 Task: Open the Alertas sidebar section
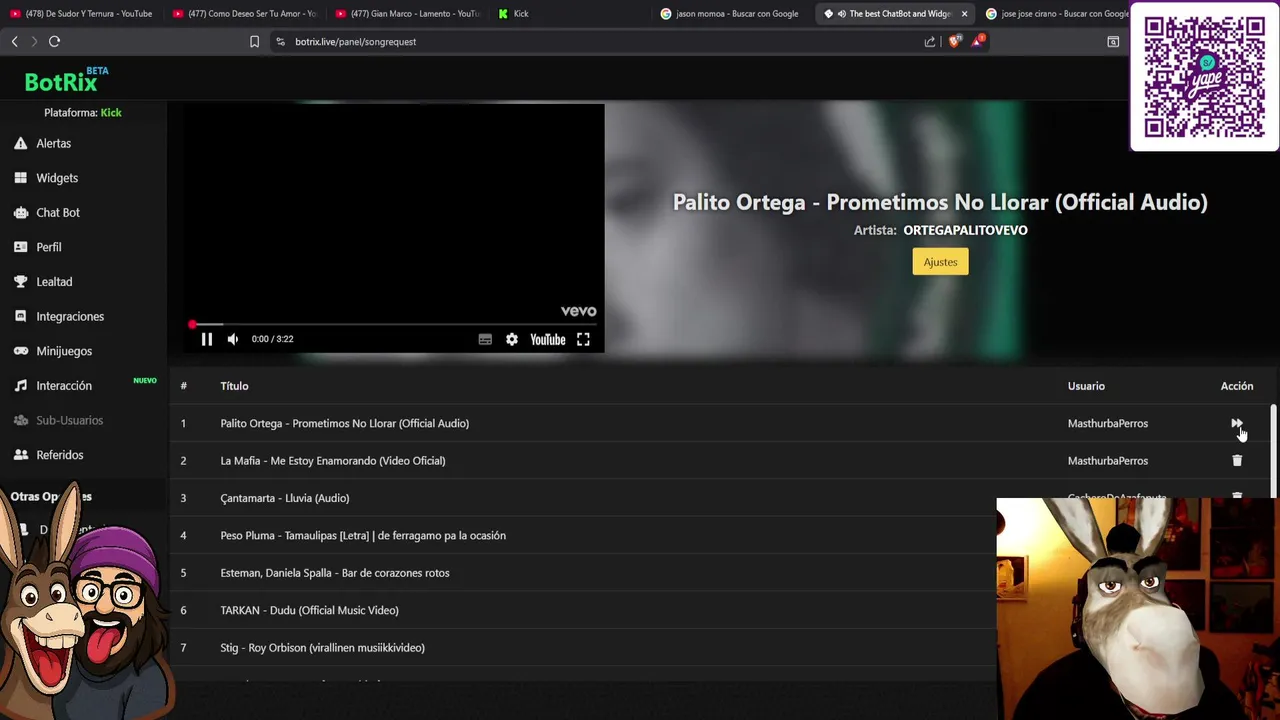pos(43,143)
